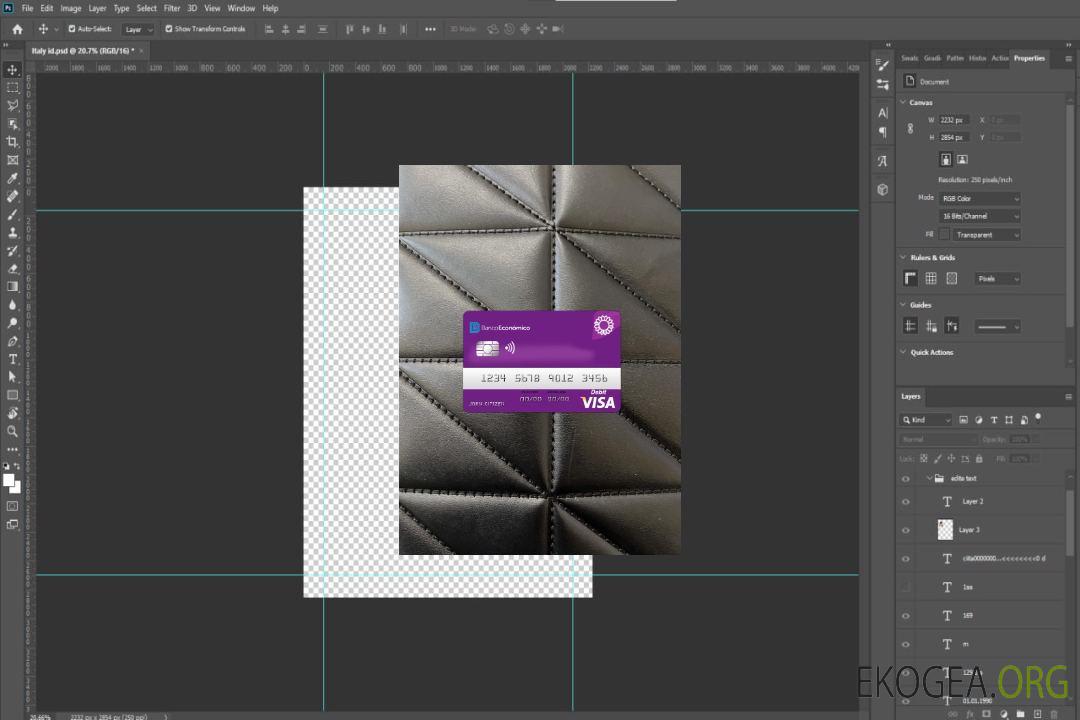Activate the Zoom tool
This screenshot has width=1080, height=720.
pyautogui.click(x=13, y=431)
